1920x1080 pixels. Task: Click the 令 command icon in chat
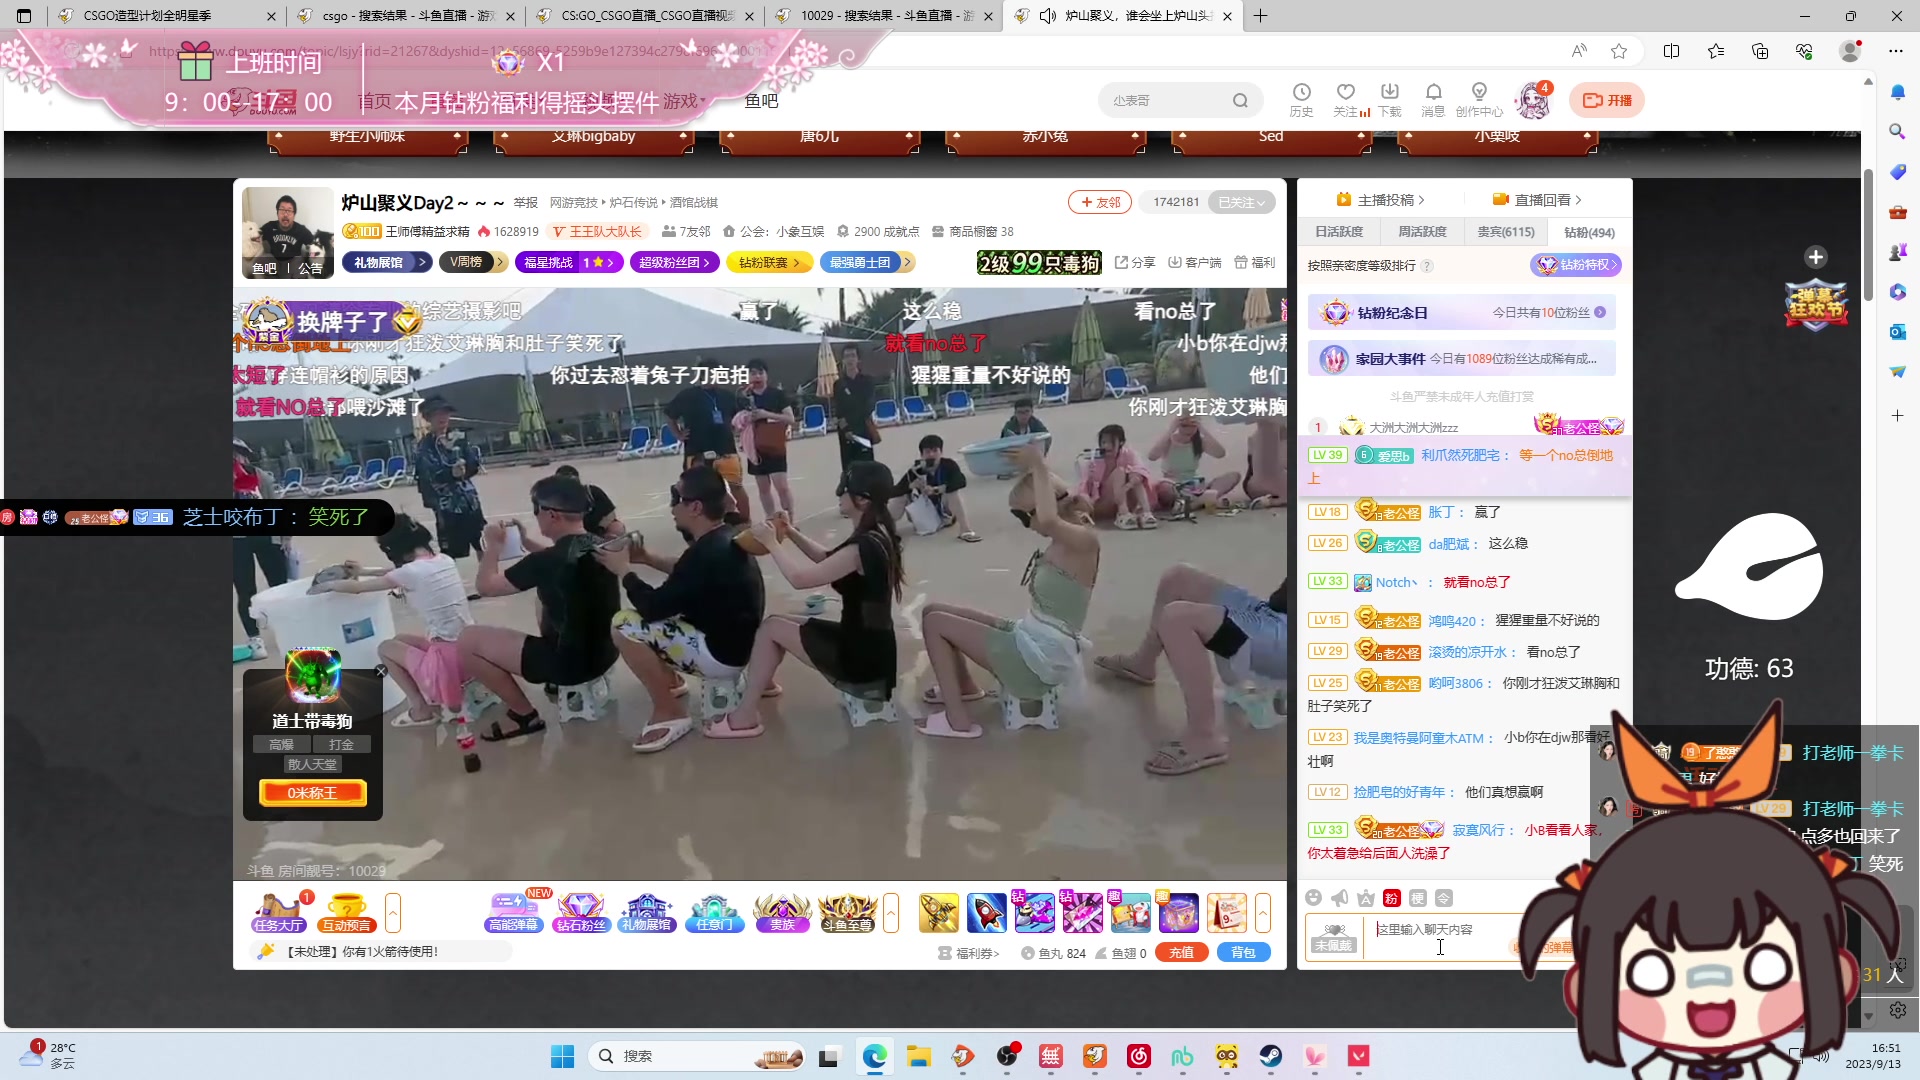1444,898
